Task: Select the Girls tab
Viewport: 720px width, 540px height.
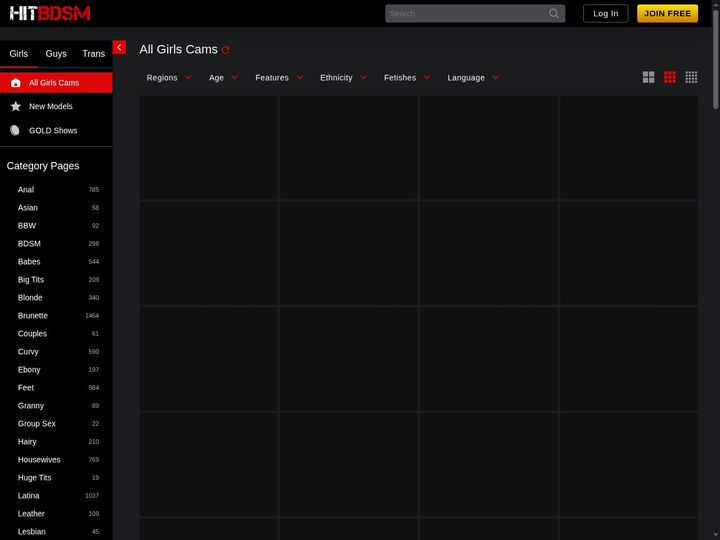Action: pyautogui.click(x=19, y=54)
